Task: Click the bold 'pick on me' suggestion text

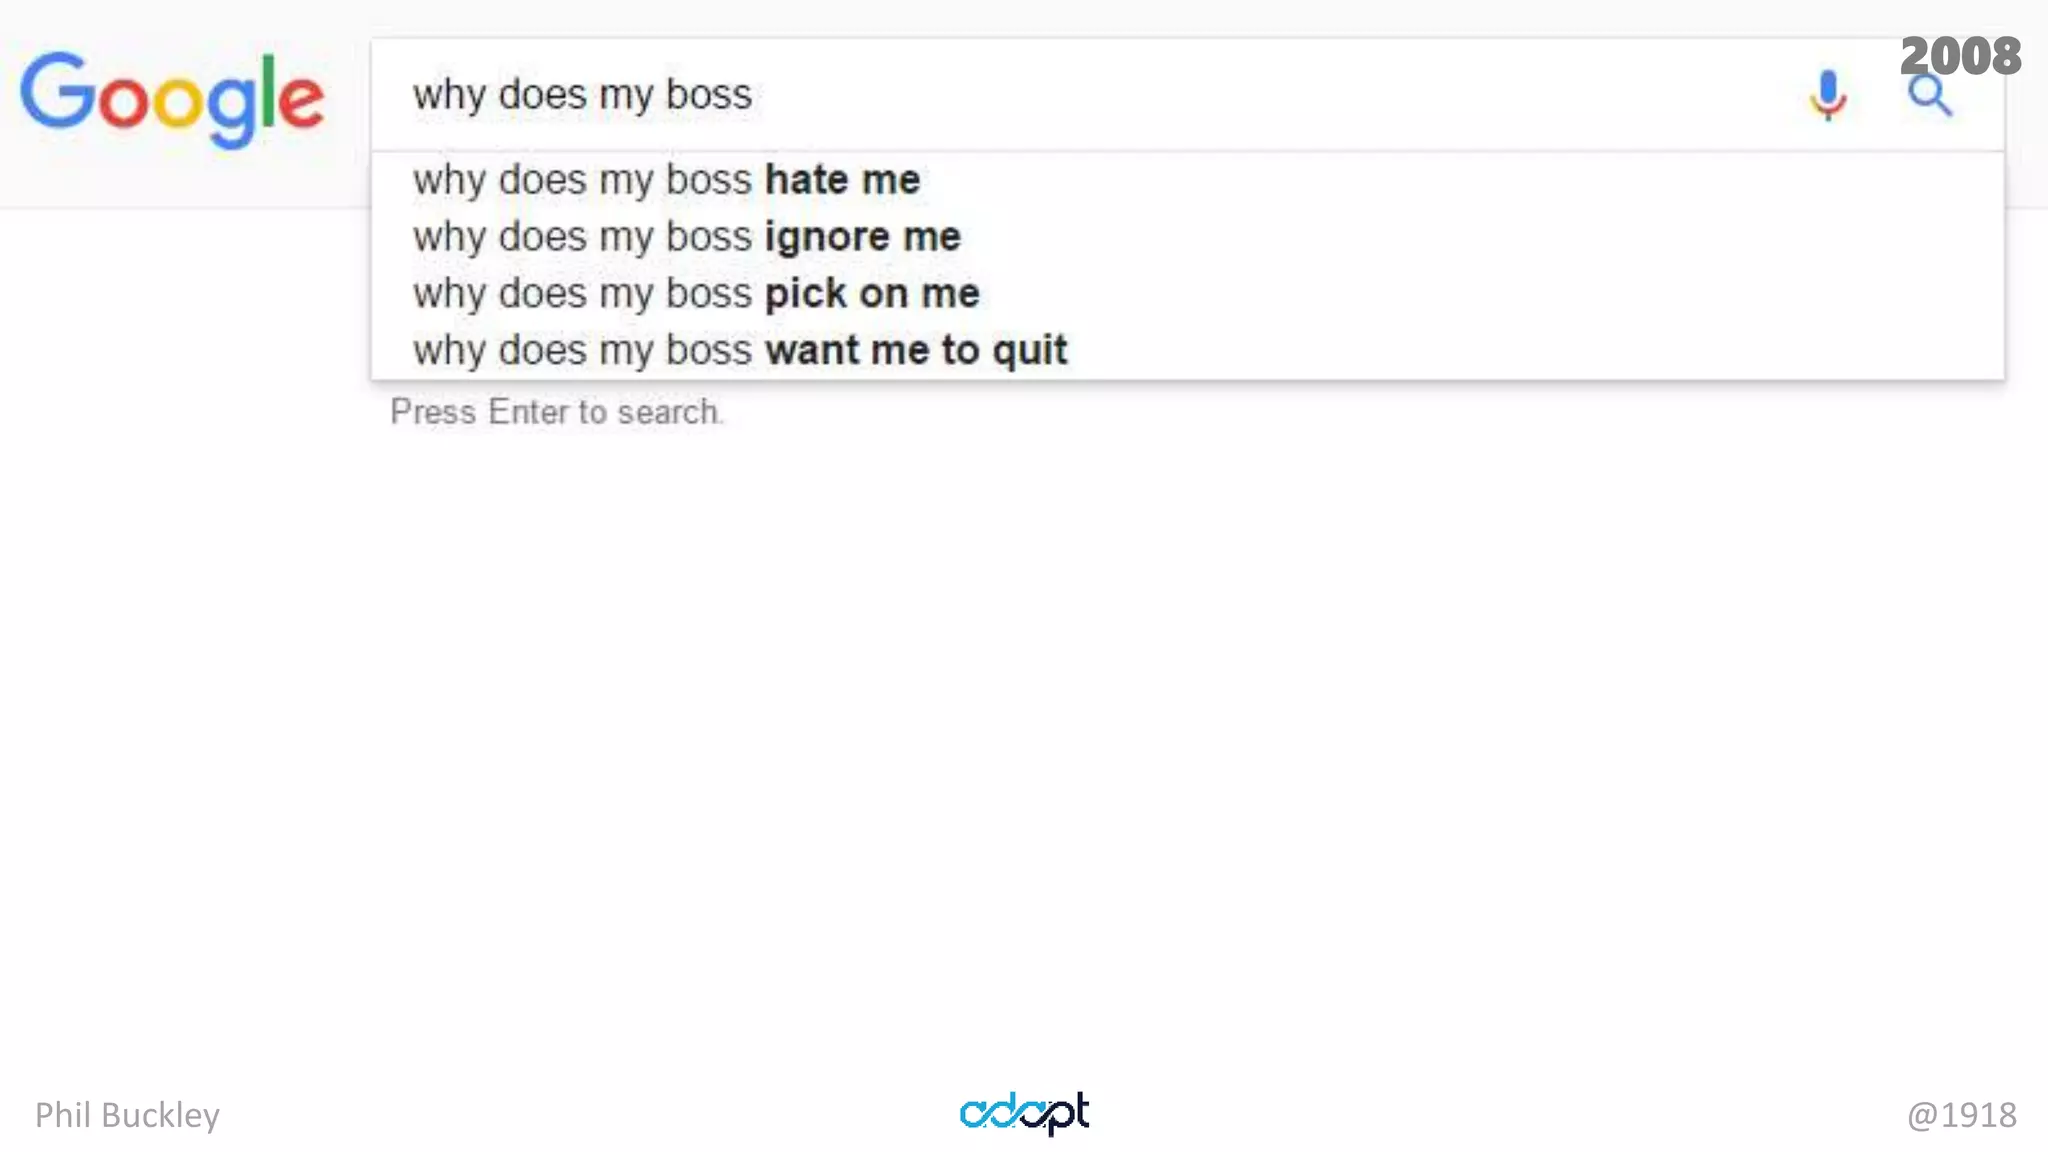Action: click(x=872, y=294)
